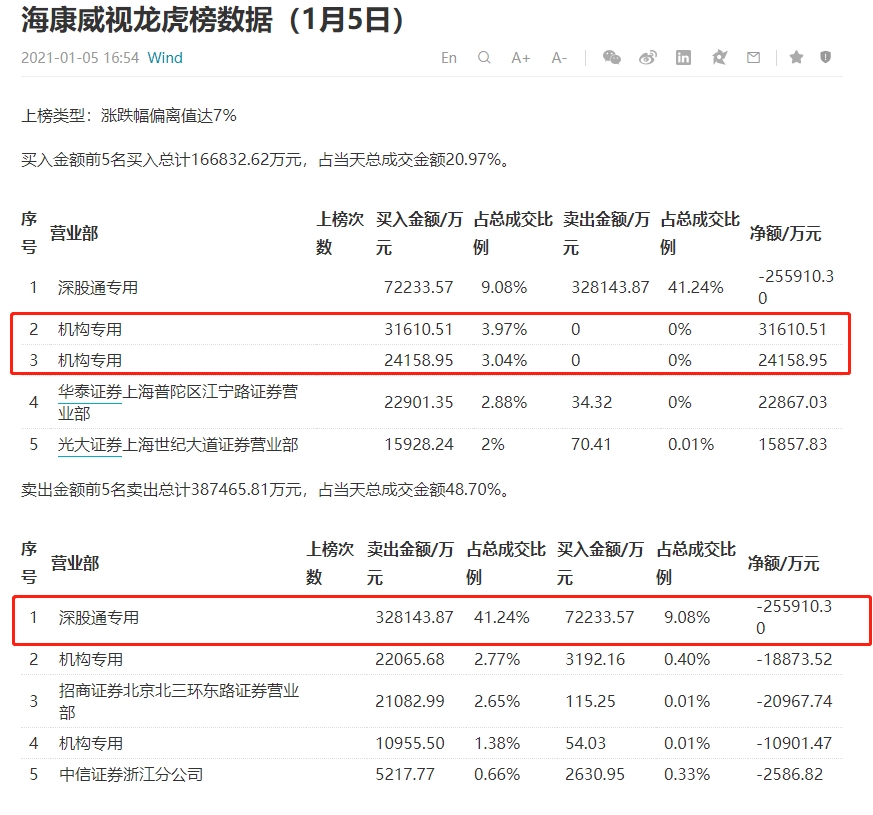Share article to LinkedIn
Image resolution: width=873 pixels, height=815 pixels.
click(683, 57)
